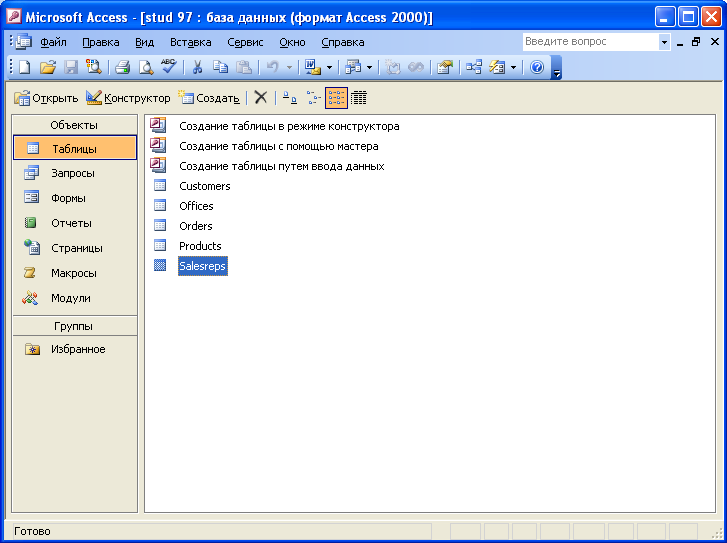Switch to Small Icons view
The image size is (727, 543).
click(313, 97)
